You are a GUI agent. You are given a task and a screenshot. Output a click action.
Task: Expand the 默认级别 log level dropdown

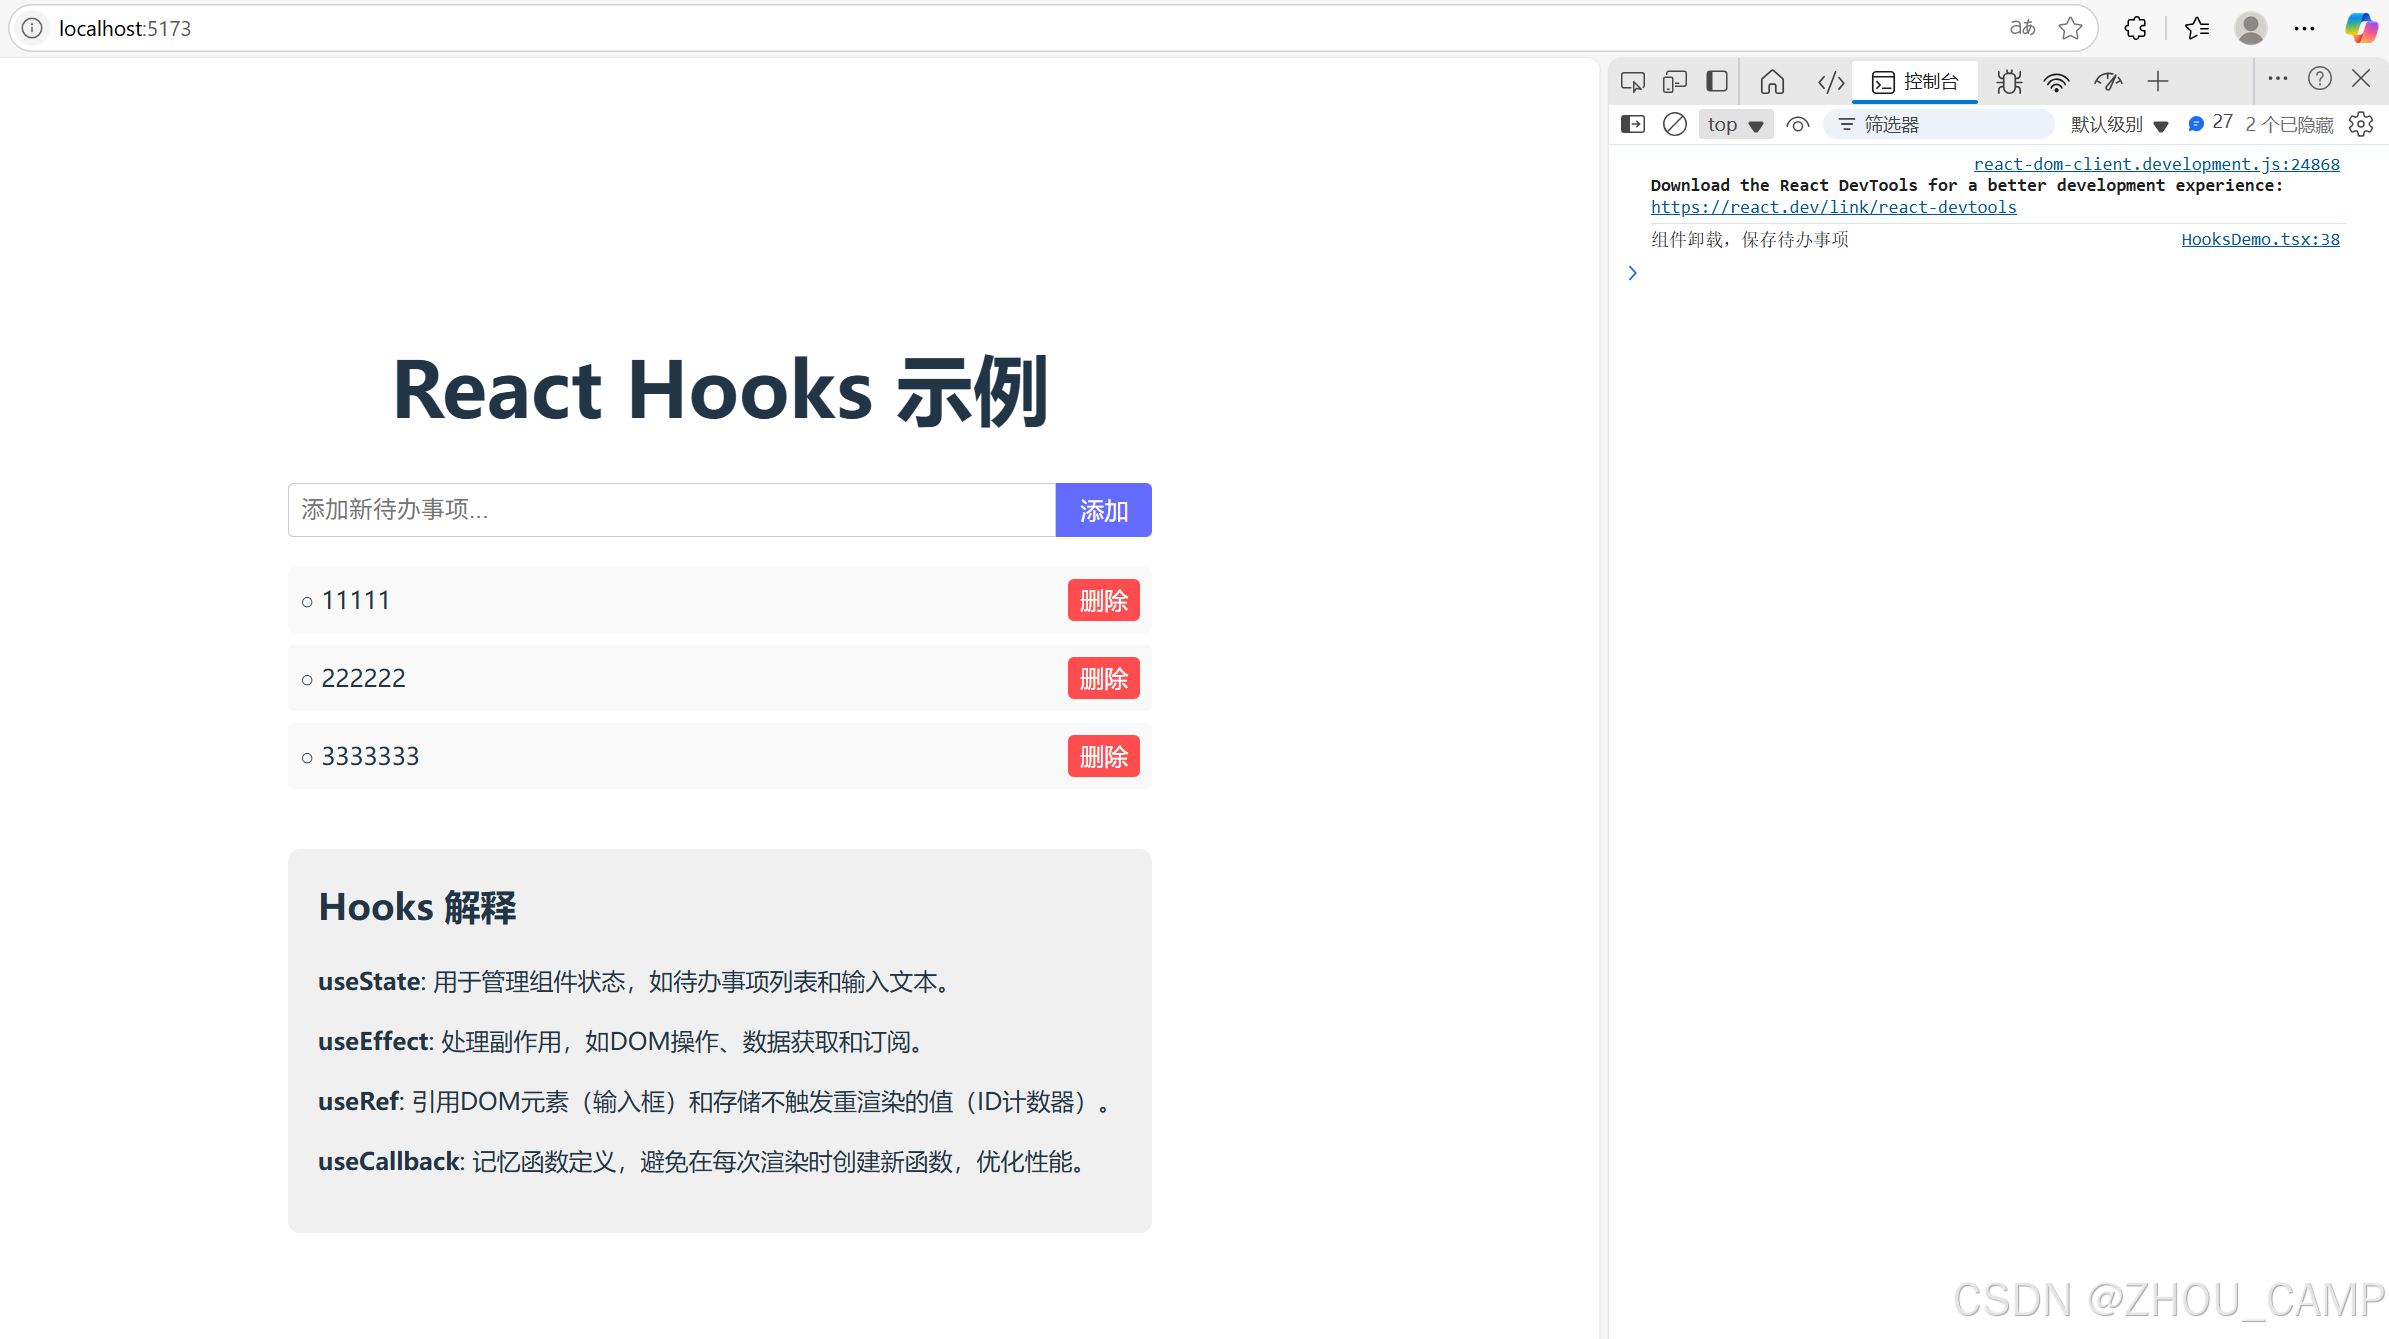point(2118,124)
